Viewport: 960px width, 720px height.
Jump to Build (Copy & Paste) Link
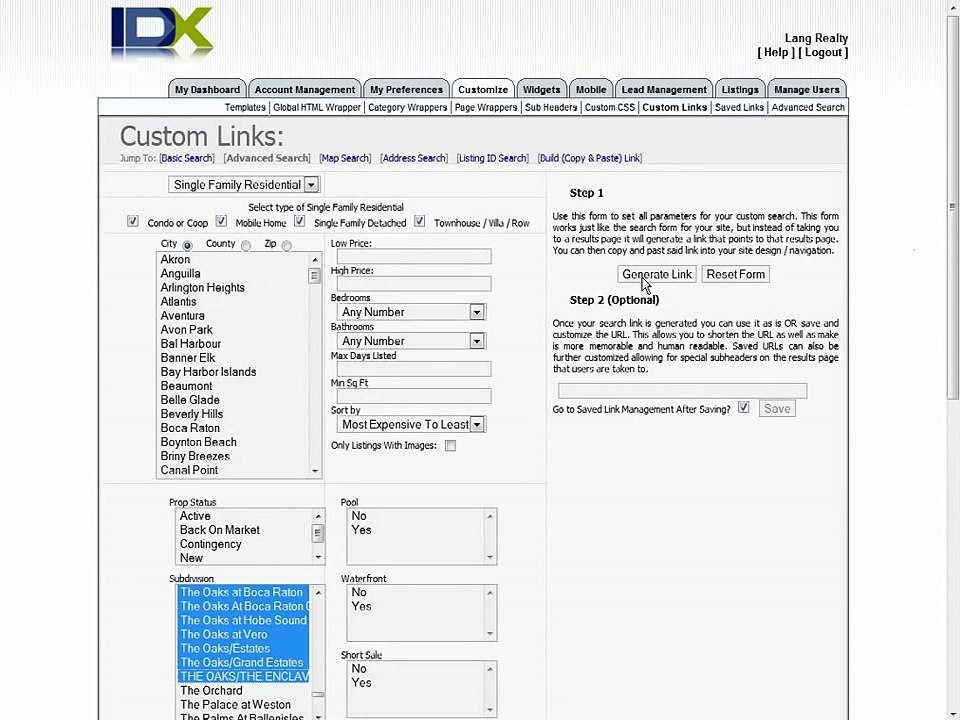pyautogui.click(x=590, y=158)
